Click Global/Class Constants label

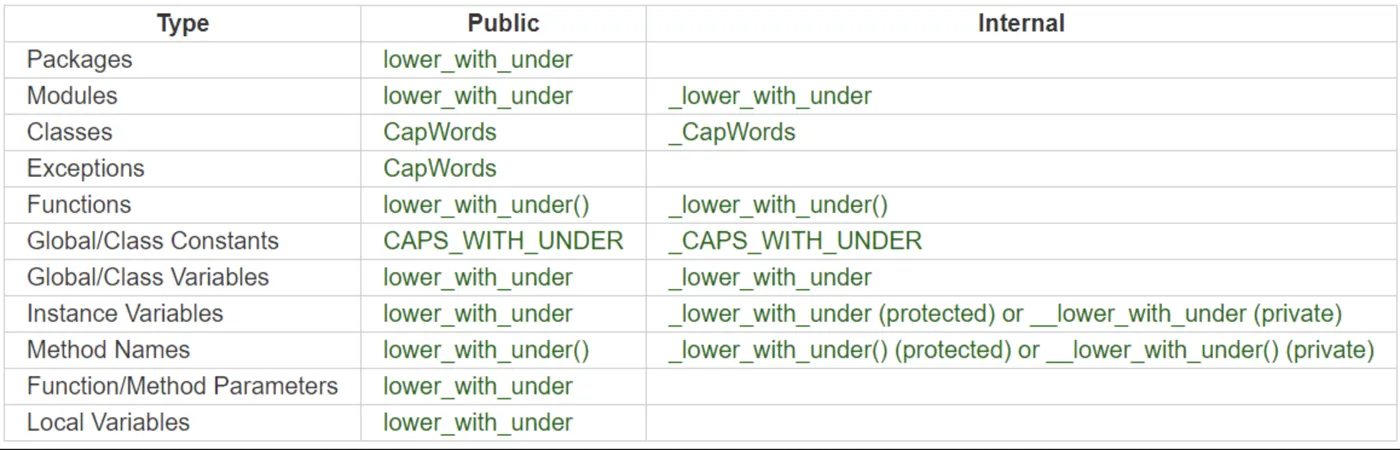click(x=152, y=241)
